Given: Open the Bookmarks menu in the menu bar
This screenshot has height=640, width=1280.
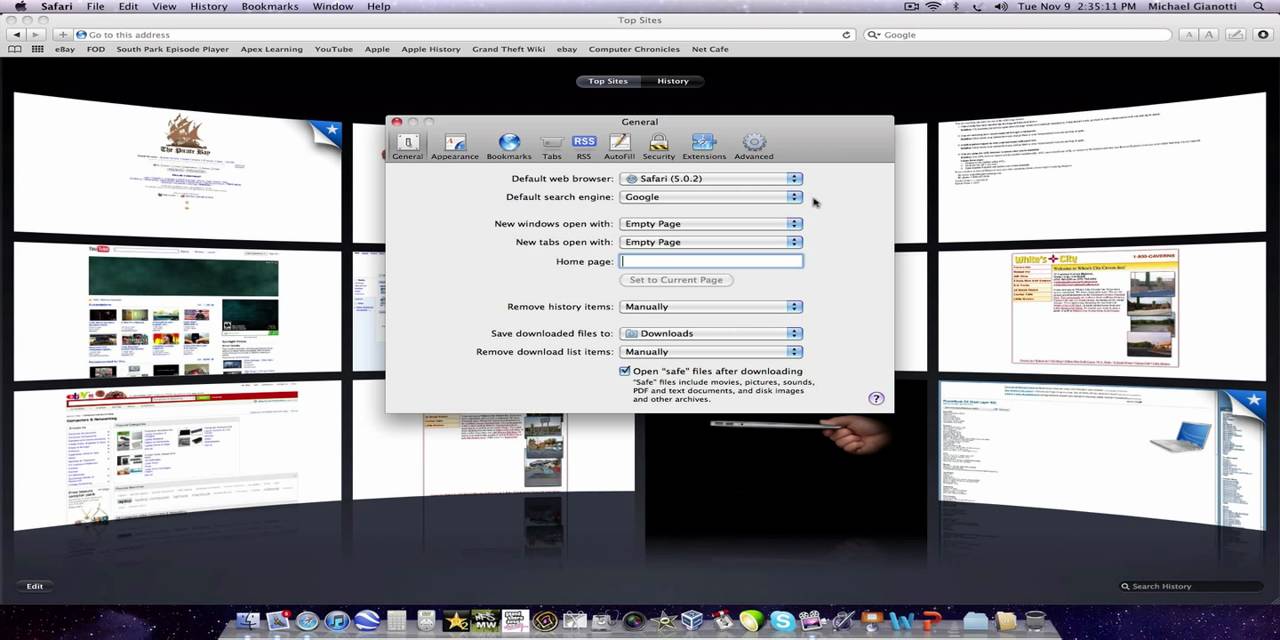Looking at the screenshot, I should tap(270, 6).
